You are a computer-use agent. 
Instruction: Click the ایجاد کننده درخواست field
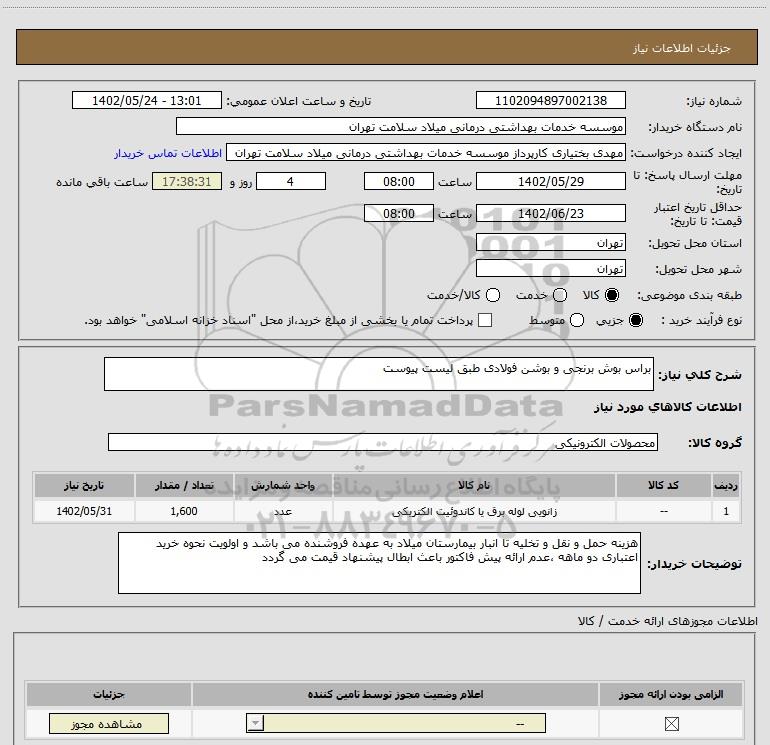[x=426, y=153]
